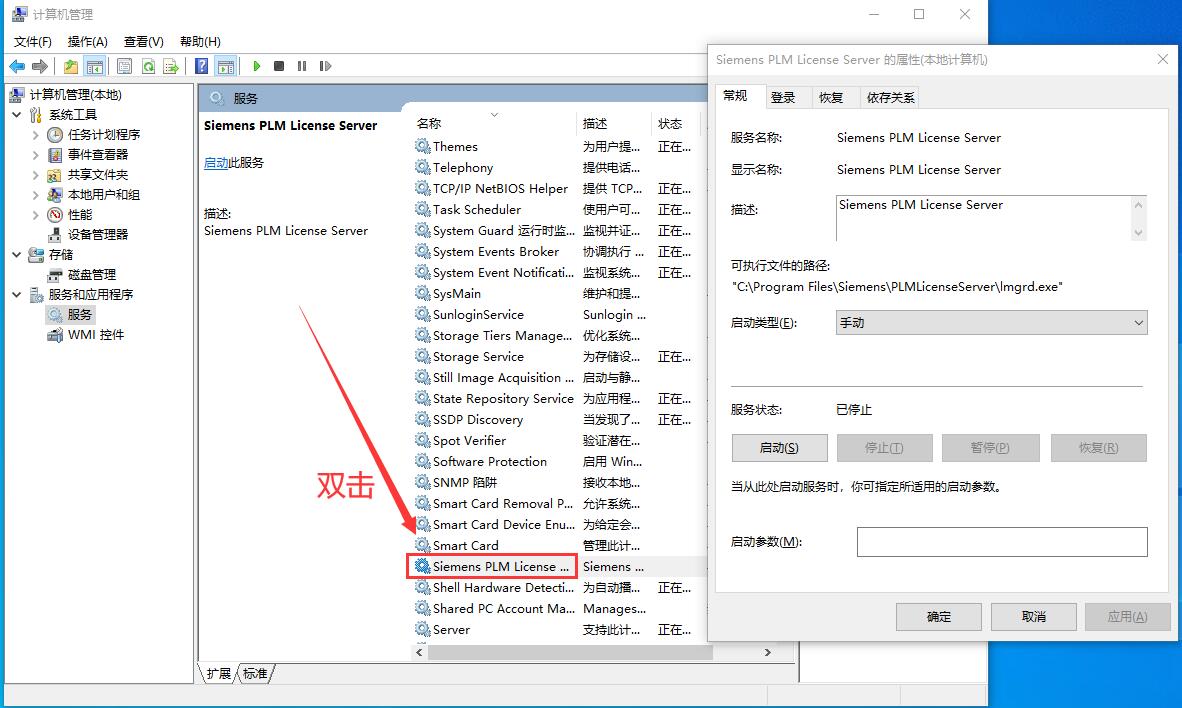Click the green Start Service toolbar icon
Viewport: 1182px width, 708px height.
tap(257, 66)
